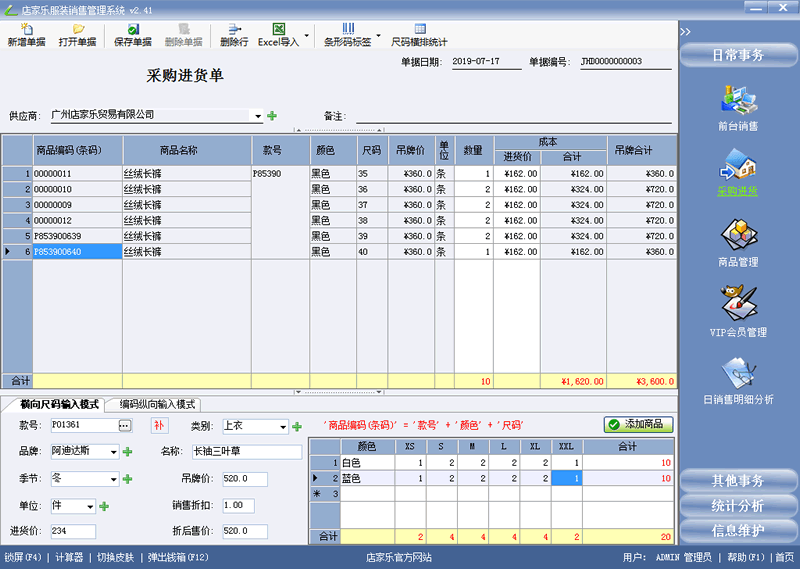
Task: Click the 删除行 toolbar icon
Action: pyautogui.click(x=234, y=35)
